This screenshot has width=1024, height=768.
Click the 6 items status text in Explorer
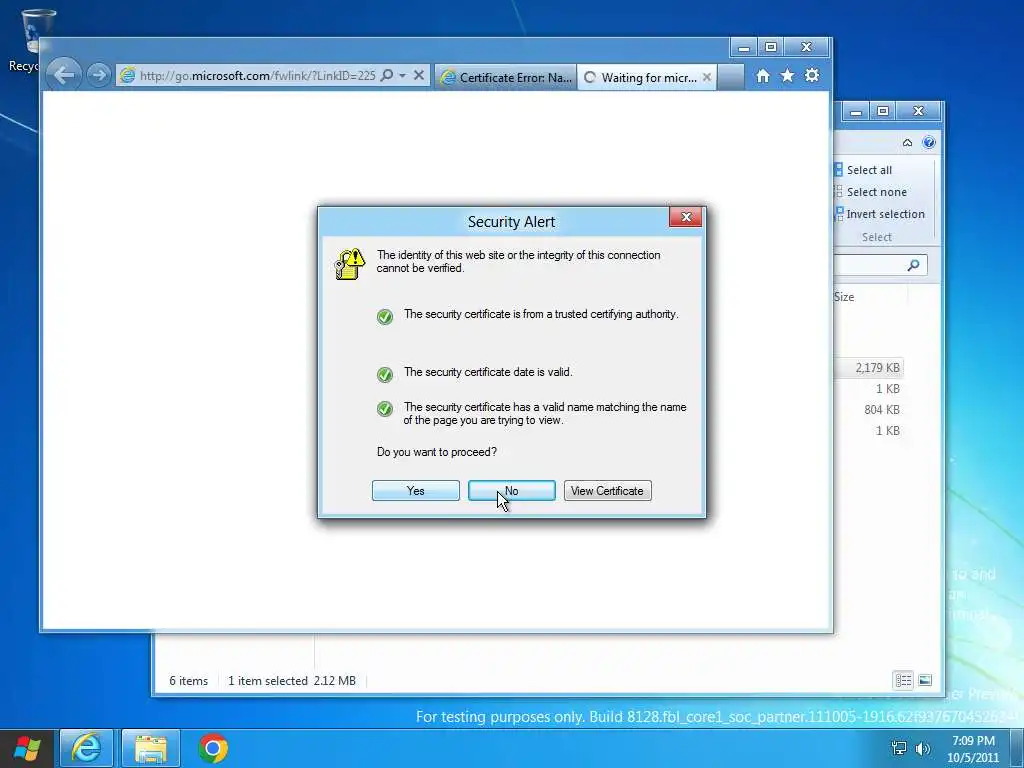click(188, 680)
